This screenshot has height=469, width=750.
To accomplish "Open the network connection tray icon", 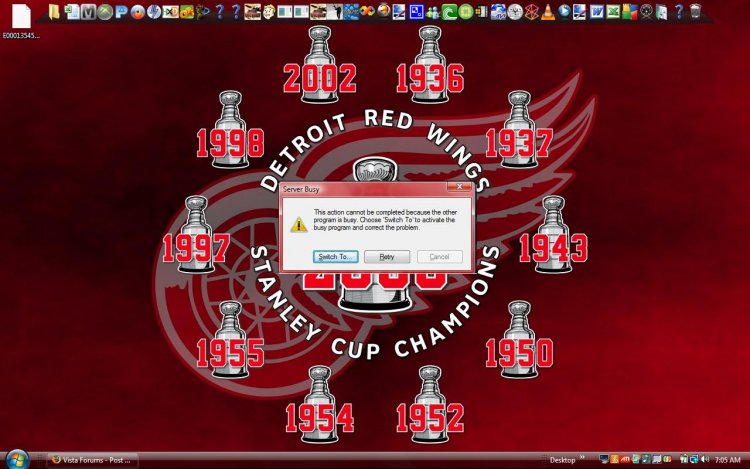I will [694, 459].
